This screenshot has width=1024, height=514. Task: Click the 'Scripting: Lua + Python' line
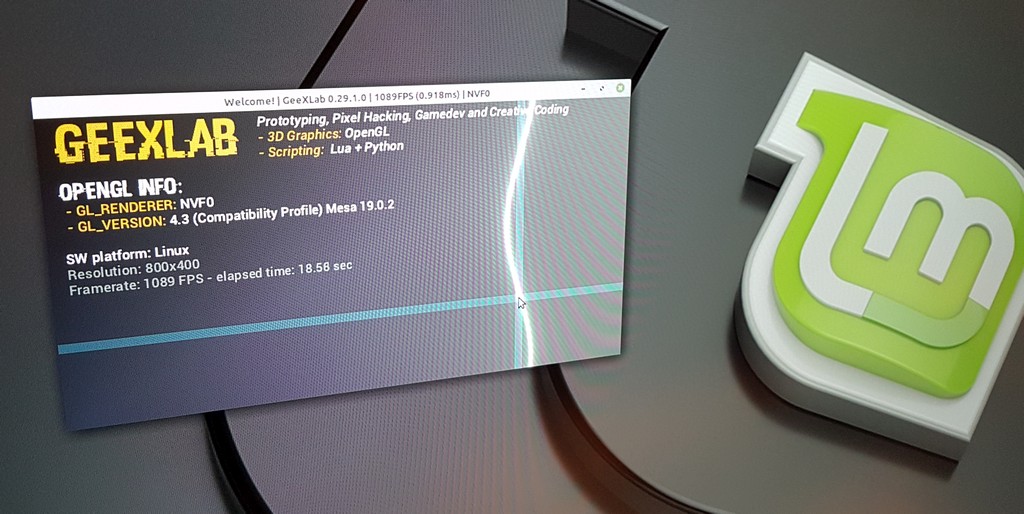click(x=331, y=150)
